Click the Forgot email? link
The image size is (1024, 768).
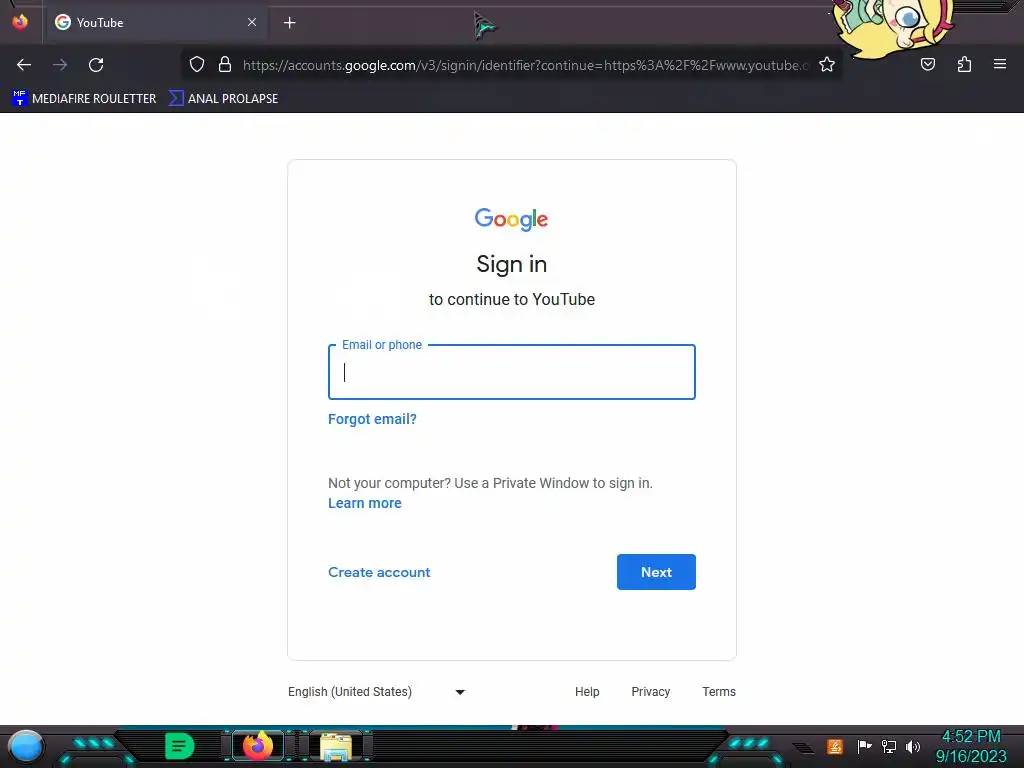click(372, 419)
